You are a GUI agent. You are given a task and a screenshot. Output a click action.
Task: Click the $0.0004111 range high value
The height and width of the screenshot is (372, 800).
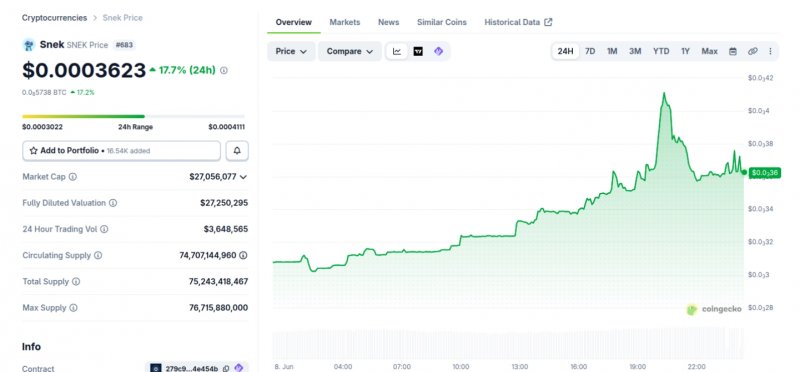point(227,127)
